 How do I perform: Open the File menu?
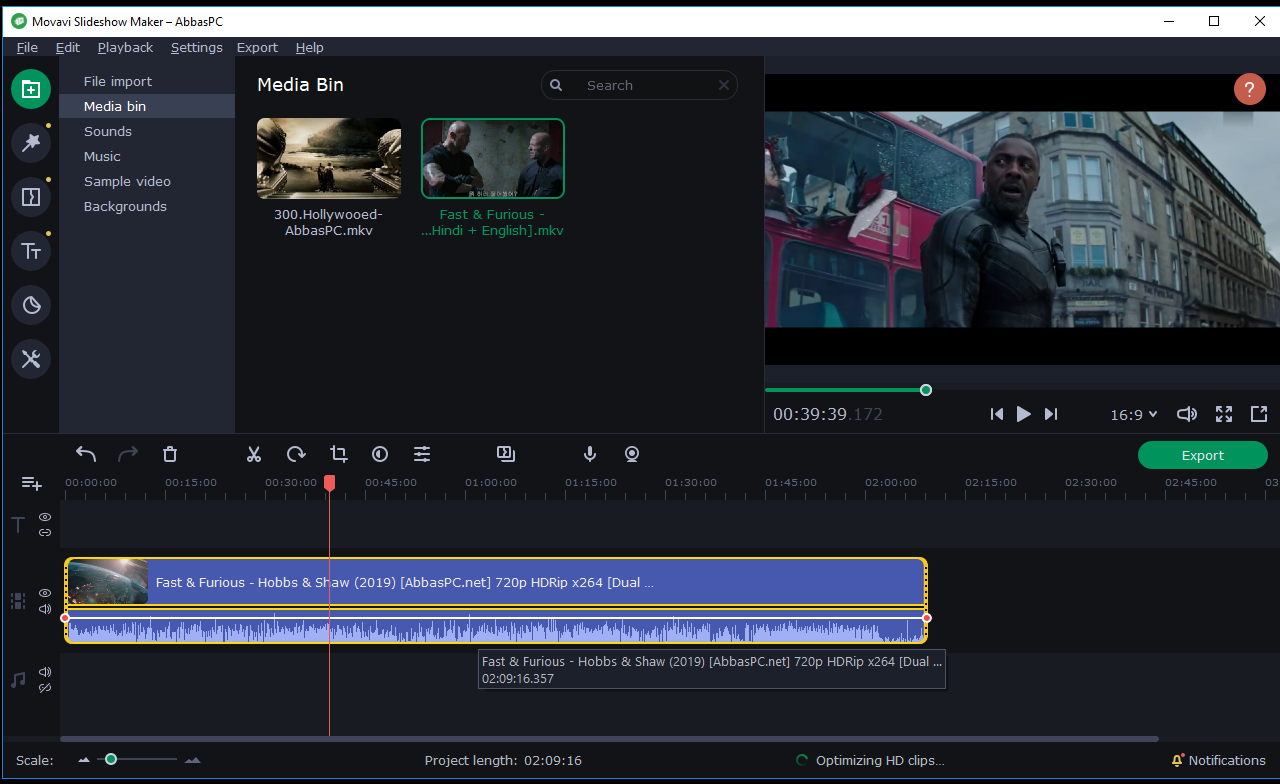pyautogui.click(x=27, y=47)
